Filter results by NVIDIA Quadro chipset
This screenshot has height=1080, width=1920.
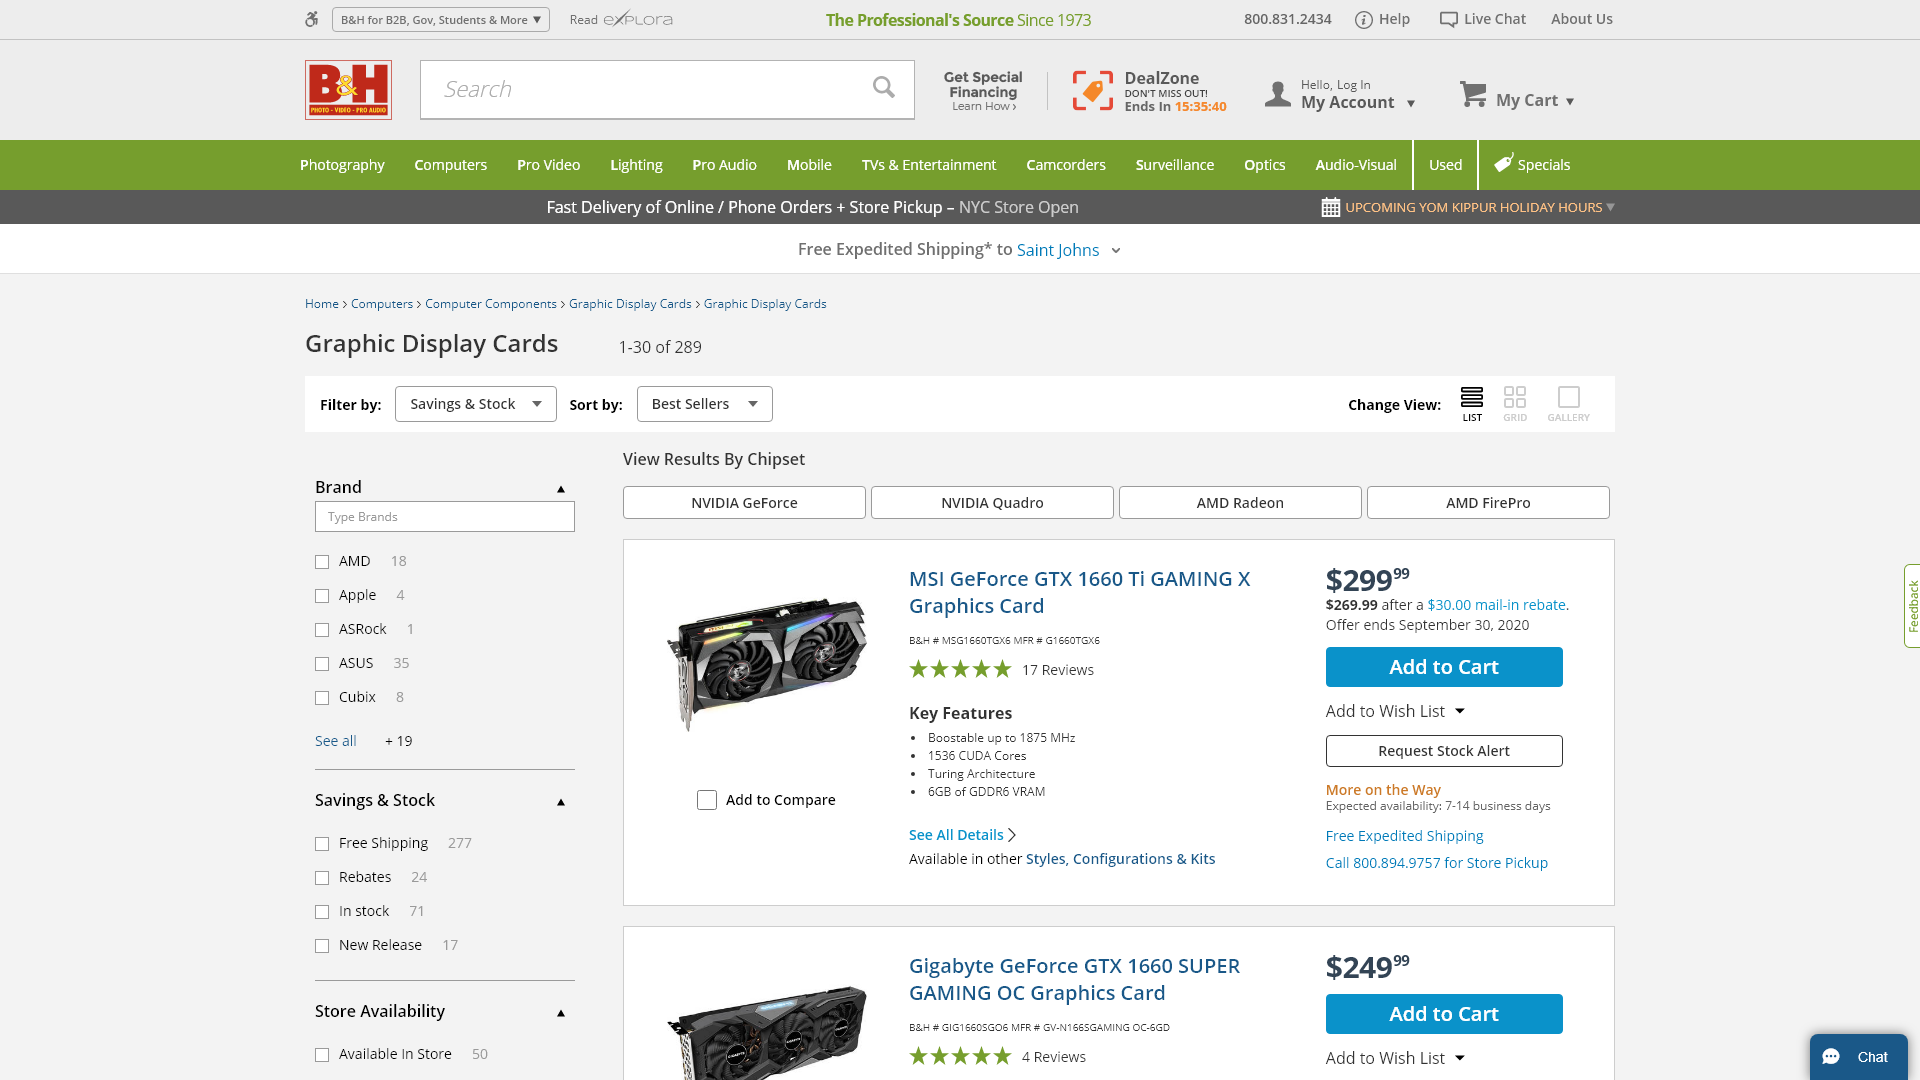pos(992,502)
